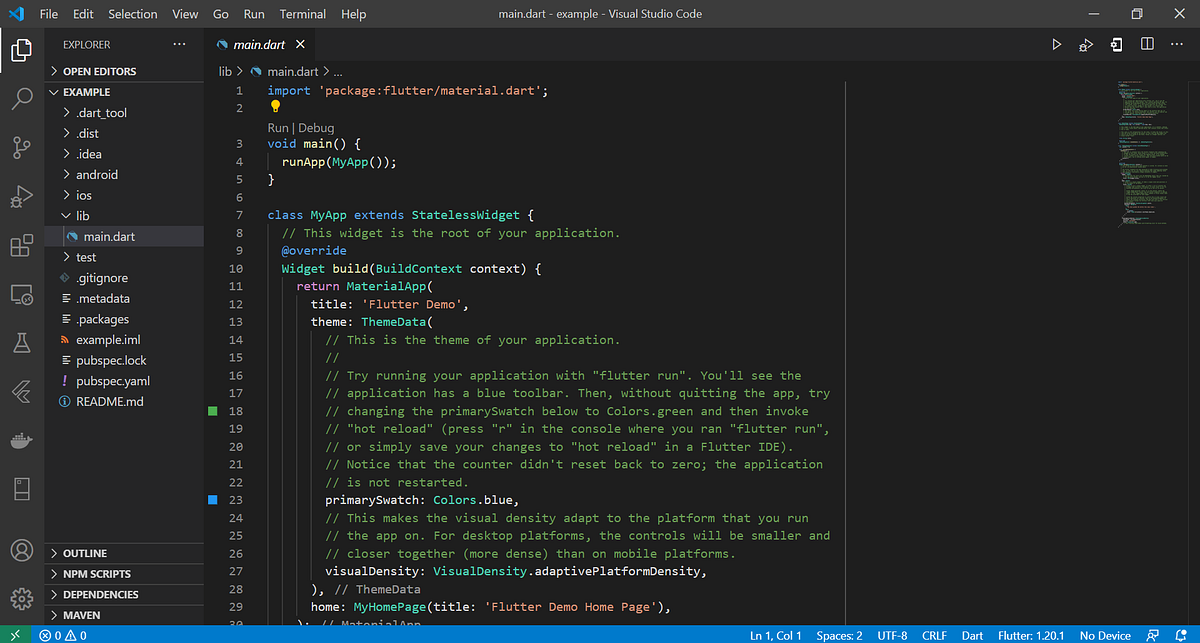Click the blue color decorator on line 23
1200x643 pixels.
[212, 500]
